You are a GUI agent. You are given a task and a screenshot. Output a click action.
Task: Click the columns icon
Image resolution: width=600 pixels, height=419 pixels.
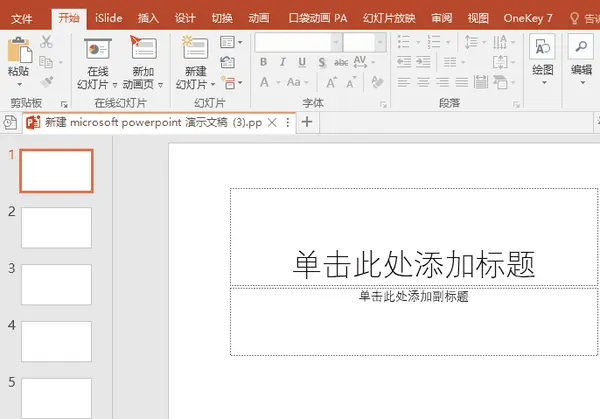click(x=450, y=62)
